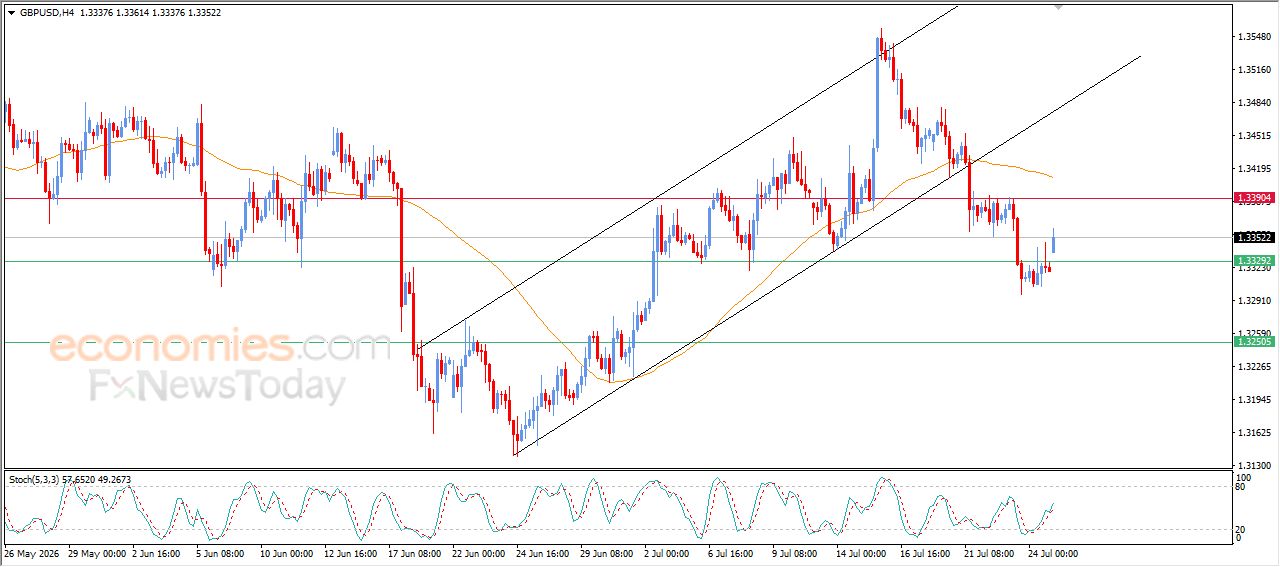Click the 1.31625 value on the price axis
The width and height of the screenshot is (1280, 567).
(x=1254, y=433)
